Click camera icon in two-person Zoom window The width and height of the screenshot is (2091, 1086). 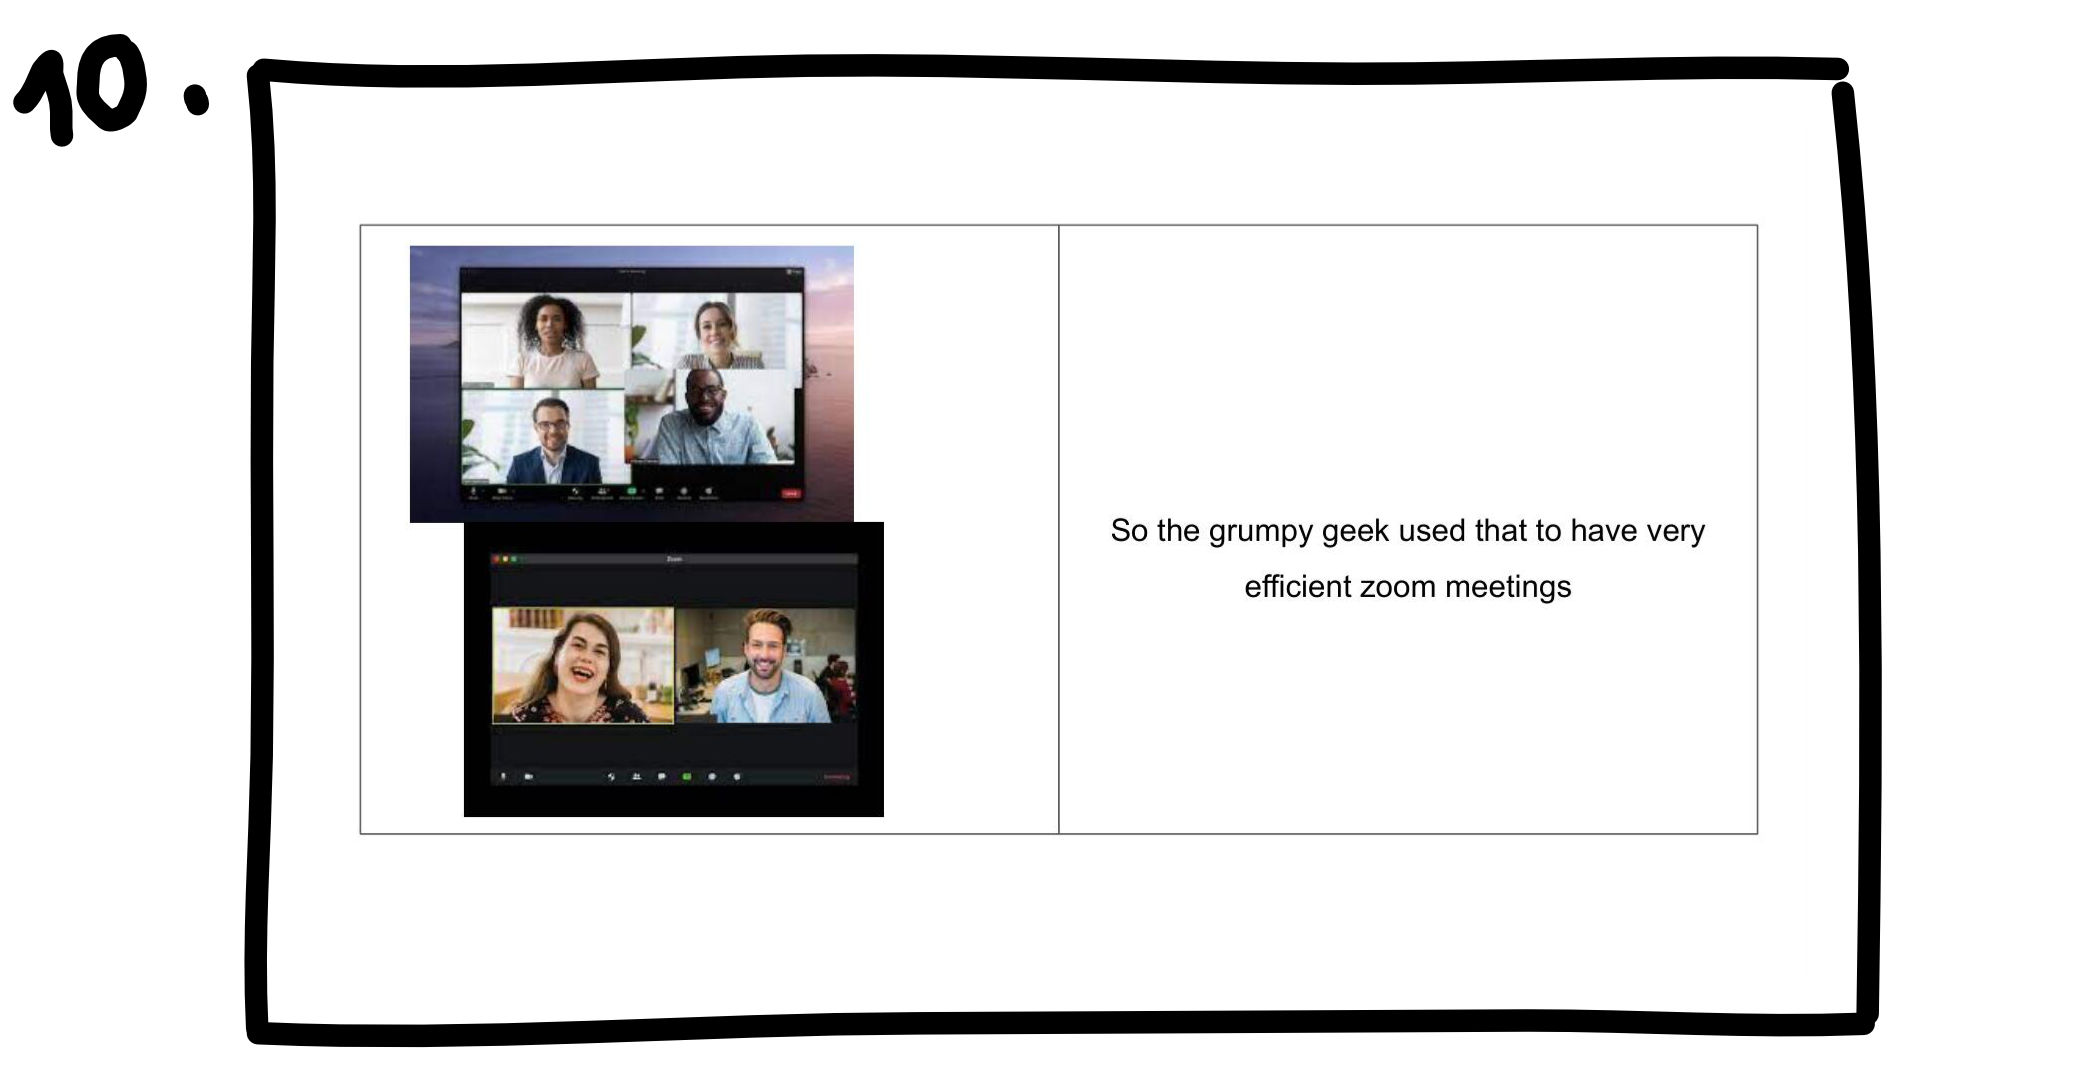tap(528, 777)
